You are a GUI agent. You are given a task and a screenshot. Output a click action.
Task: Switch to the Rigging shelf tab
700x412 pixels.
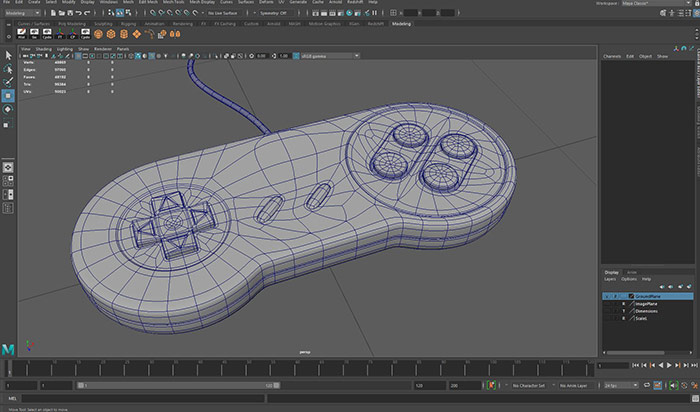pos(129,24)
